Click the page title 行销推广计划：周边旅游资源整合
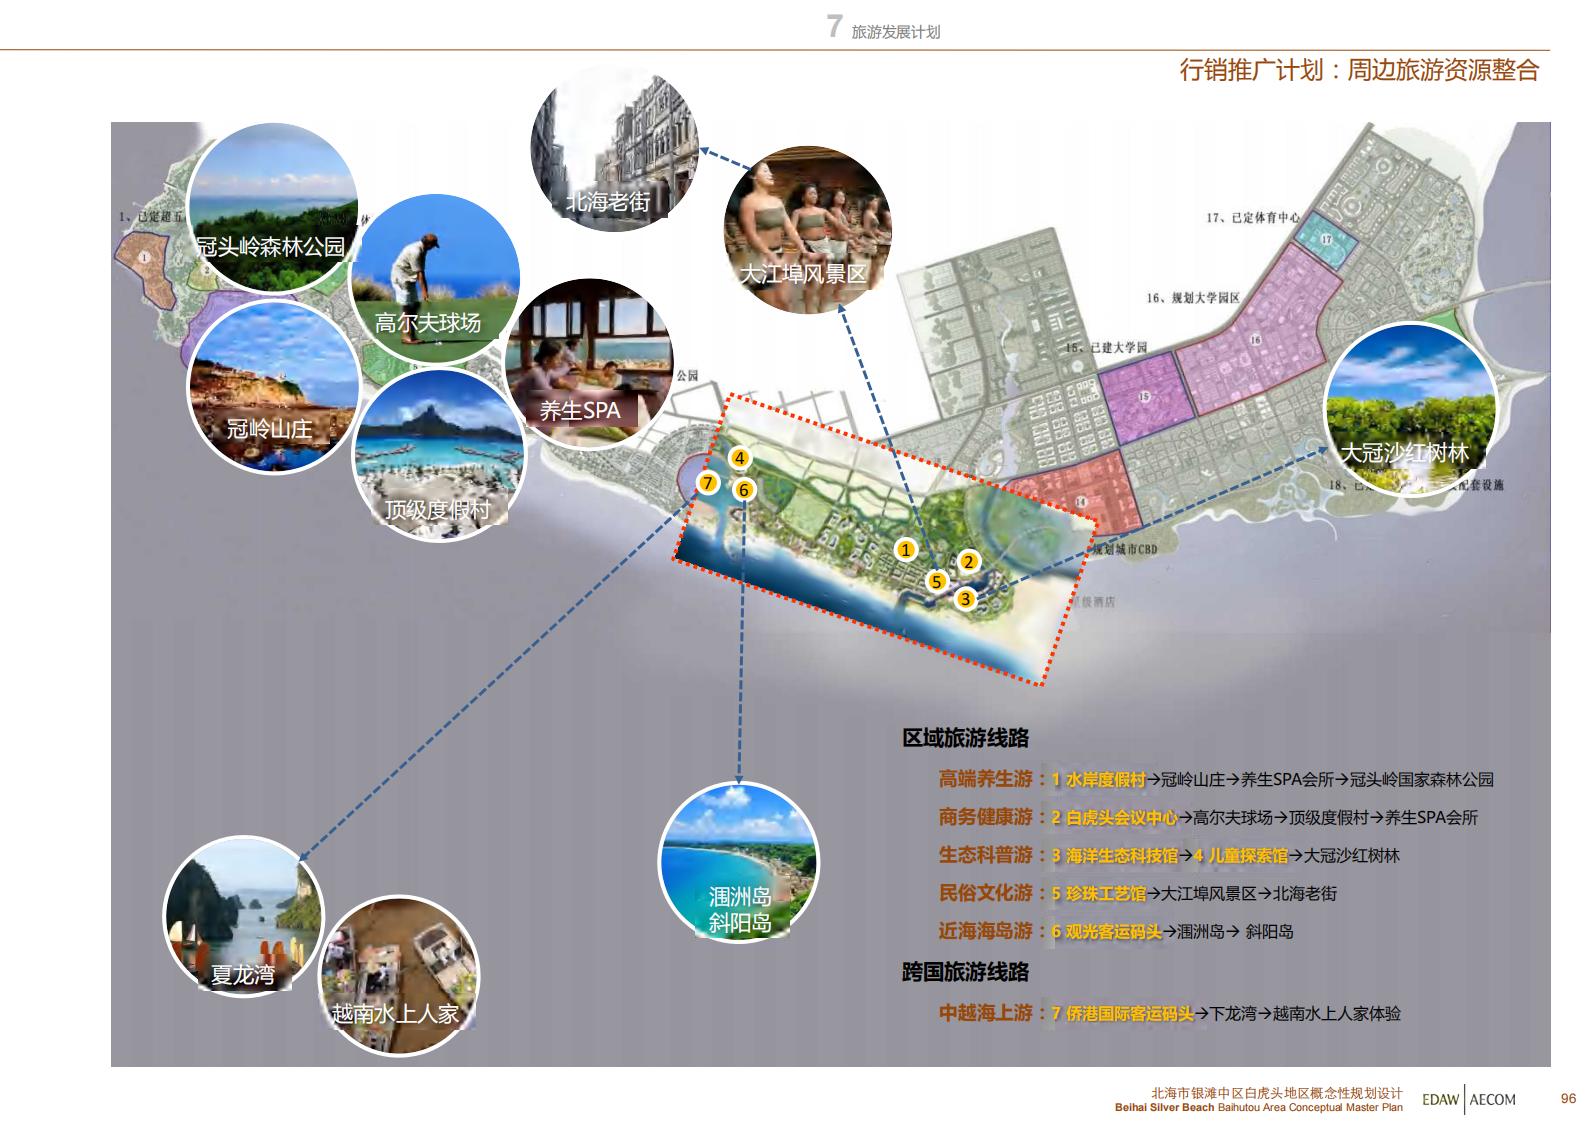 tap(1359, 70)
